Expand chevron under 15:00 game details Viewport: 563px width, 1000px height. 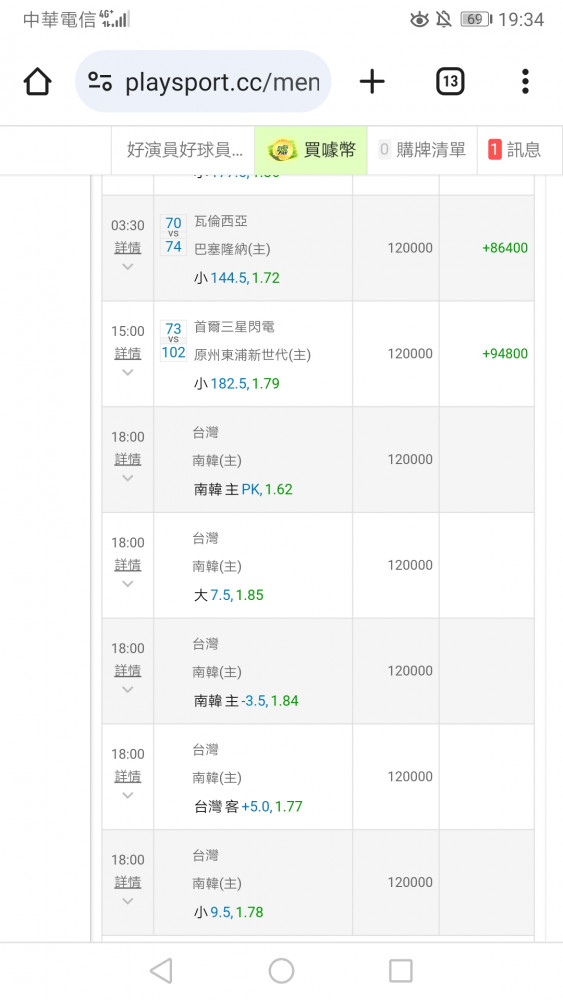[128, 372]
